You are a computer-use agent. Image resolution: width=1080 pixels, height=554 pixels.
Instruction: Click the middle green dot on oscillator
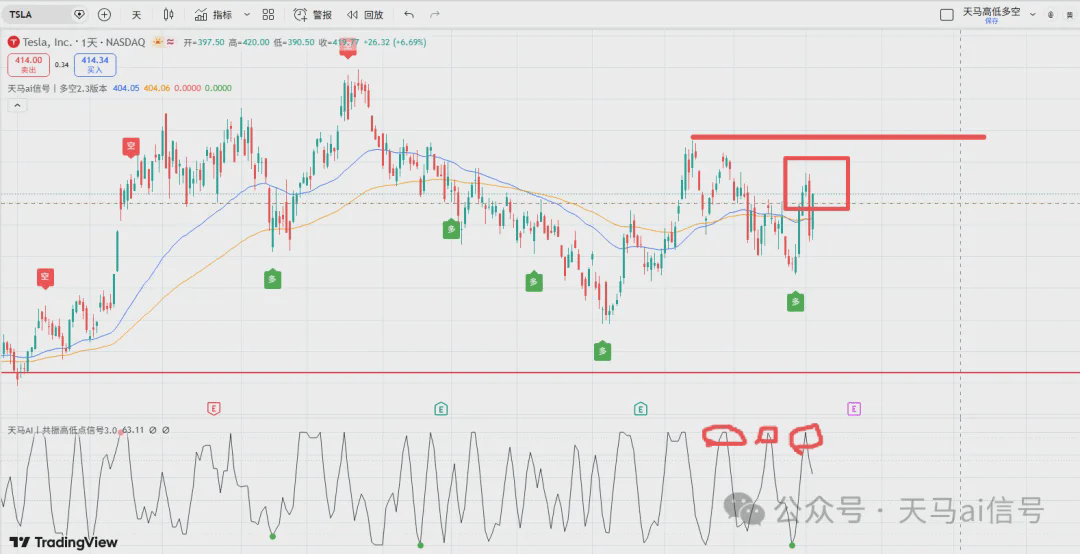tap(420, 545)
